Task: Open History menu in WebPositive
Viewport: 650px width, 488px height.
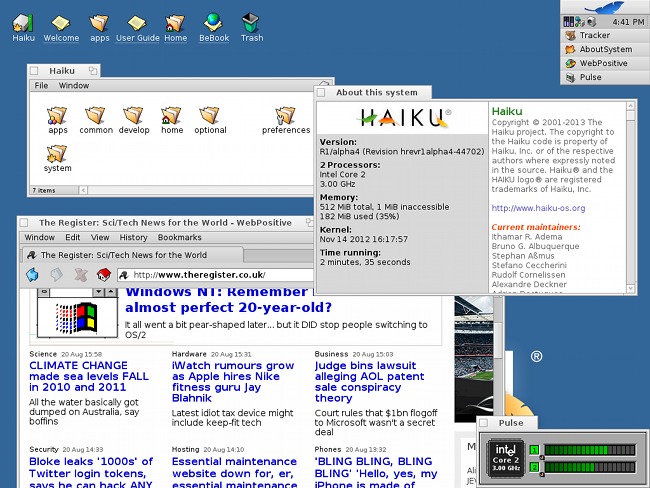Action: tap(133, 237)
